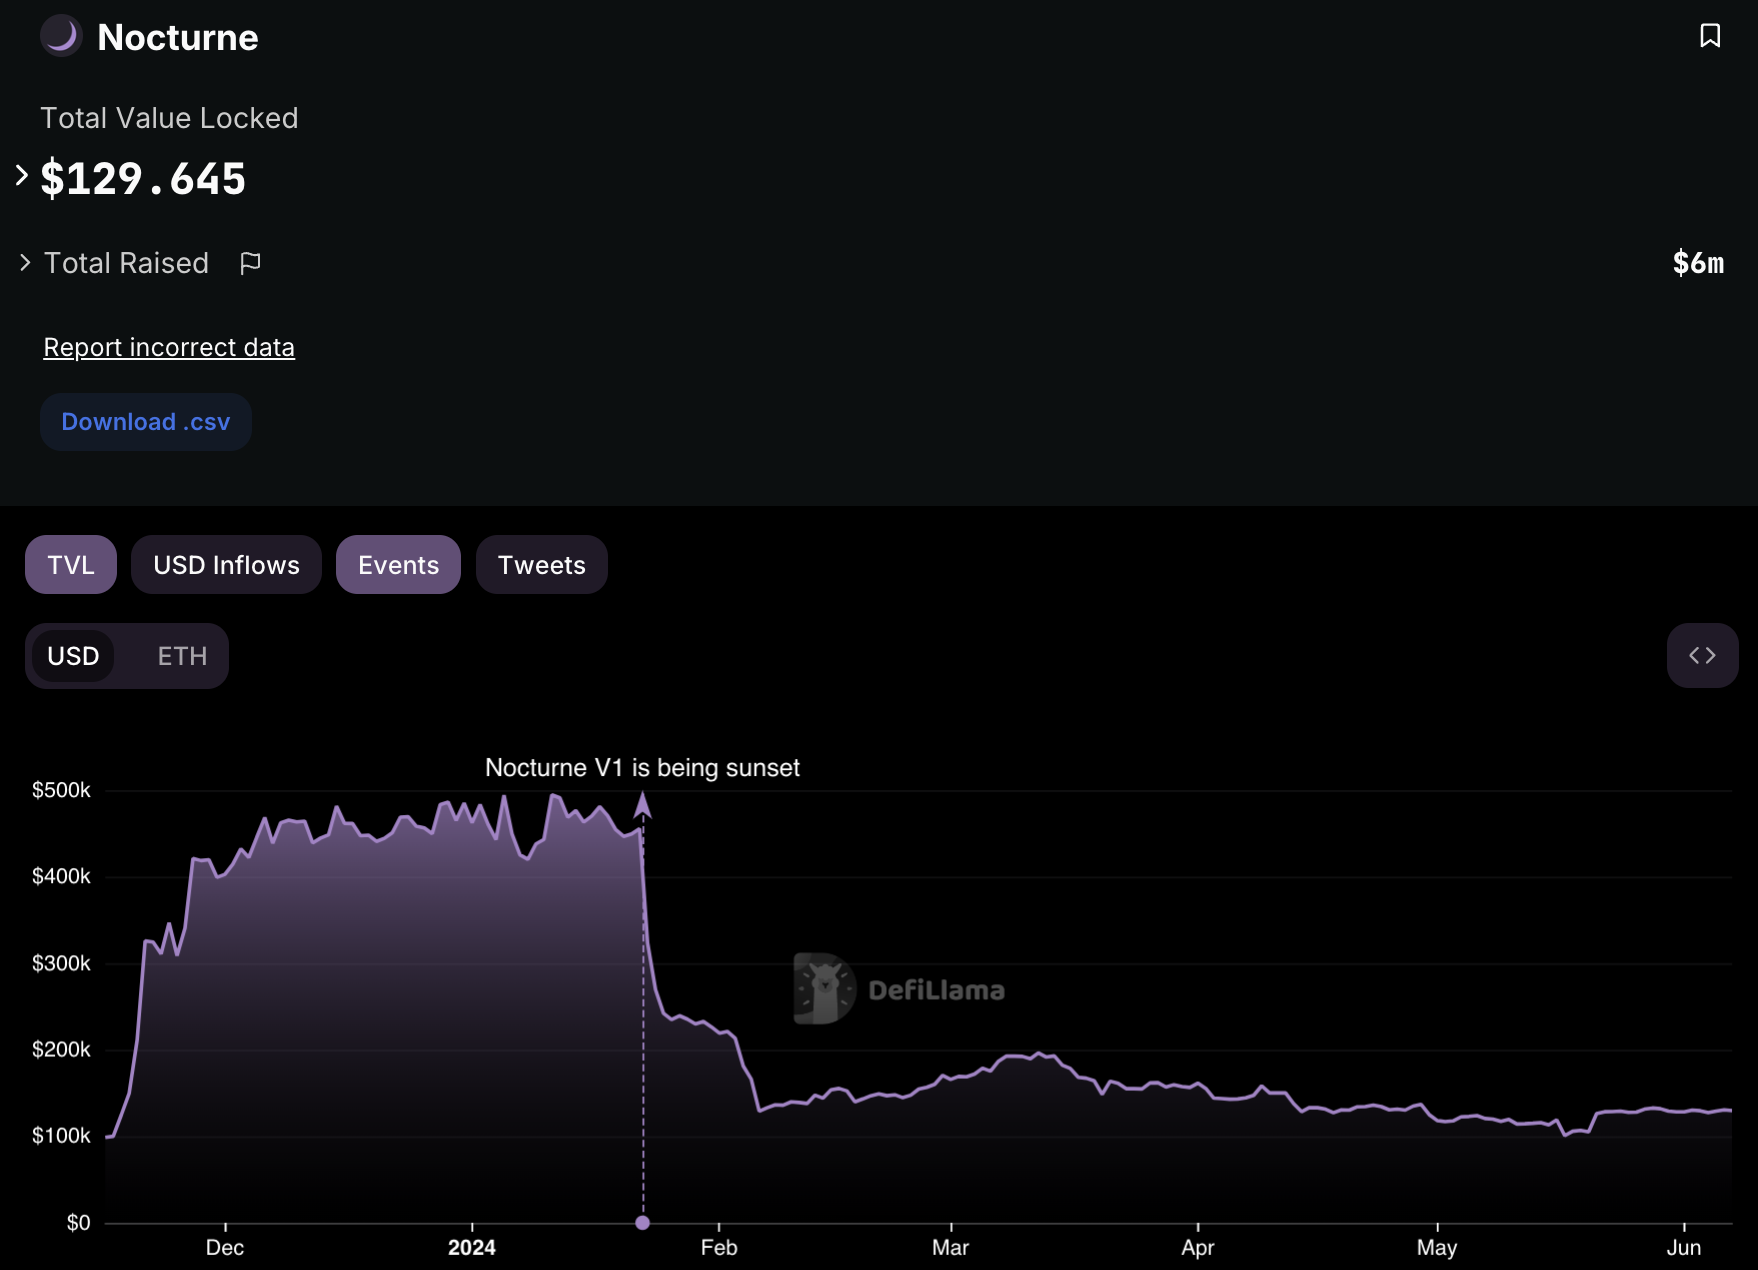
Task: Click the $129.645 TVL value
Action: point(143,179)
